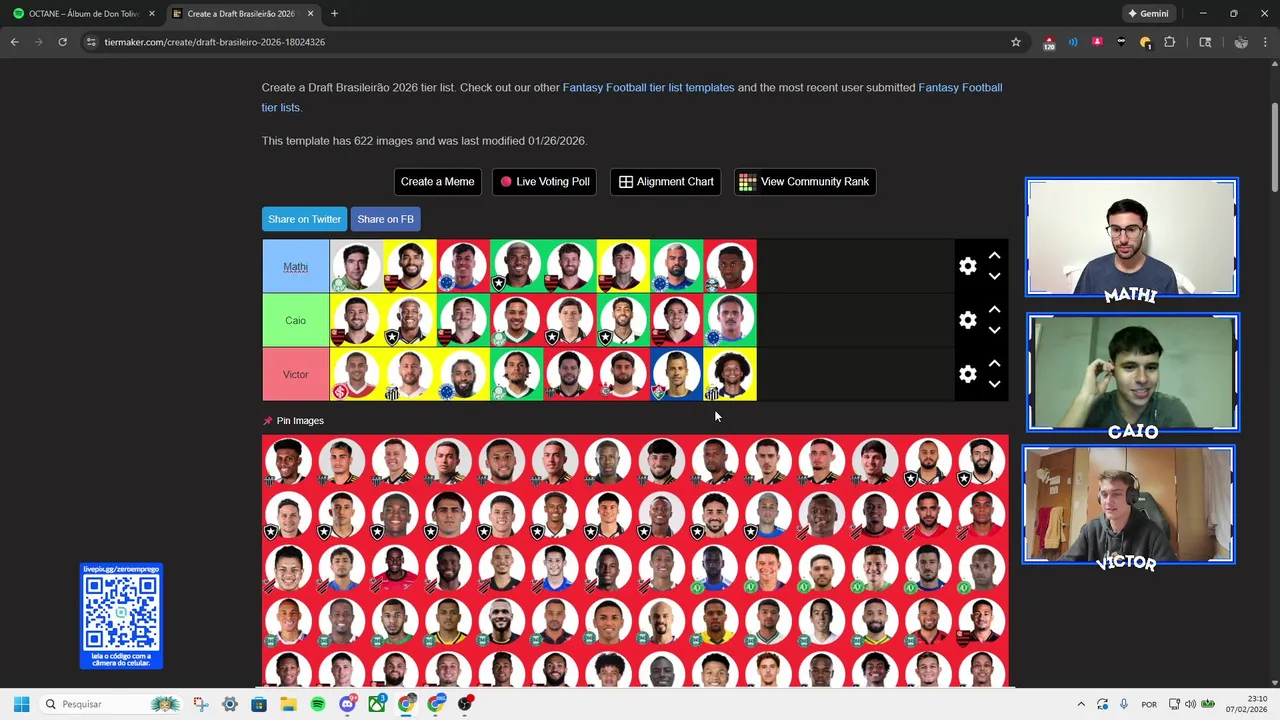
Task: Click the red Victor tier label
Action: (296, 374)
